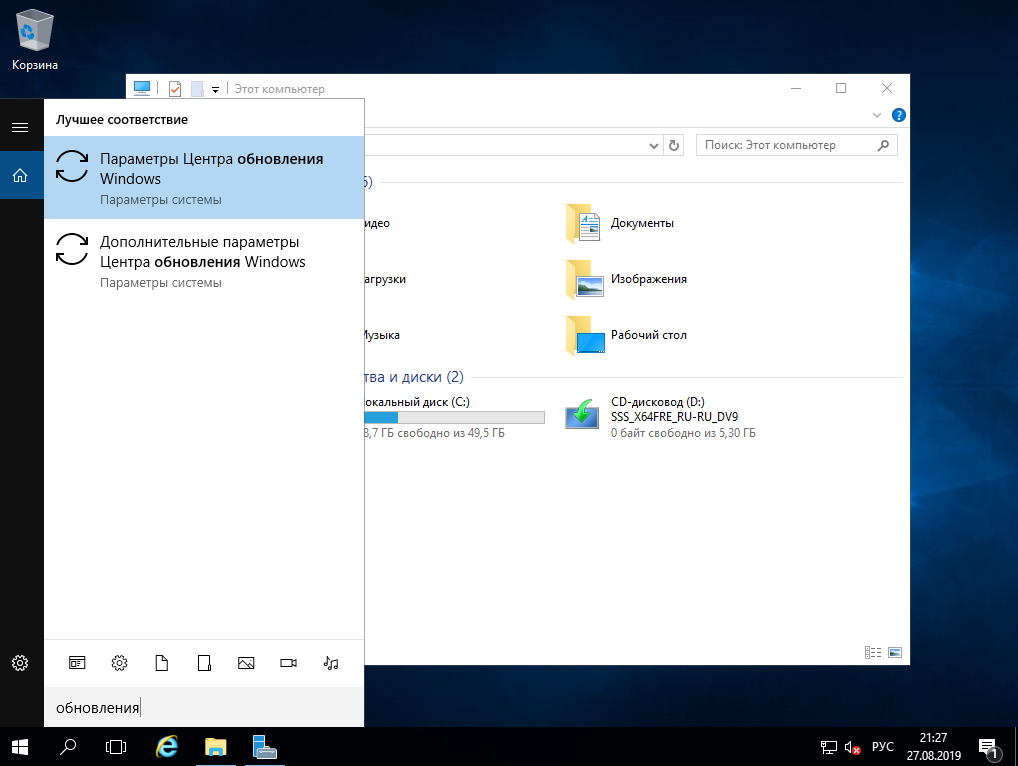1018x766 pixels.
Task: Filter search results by Apps
Action: pos(77,662)
